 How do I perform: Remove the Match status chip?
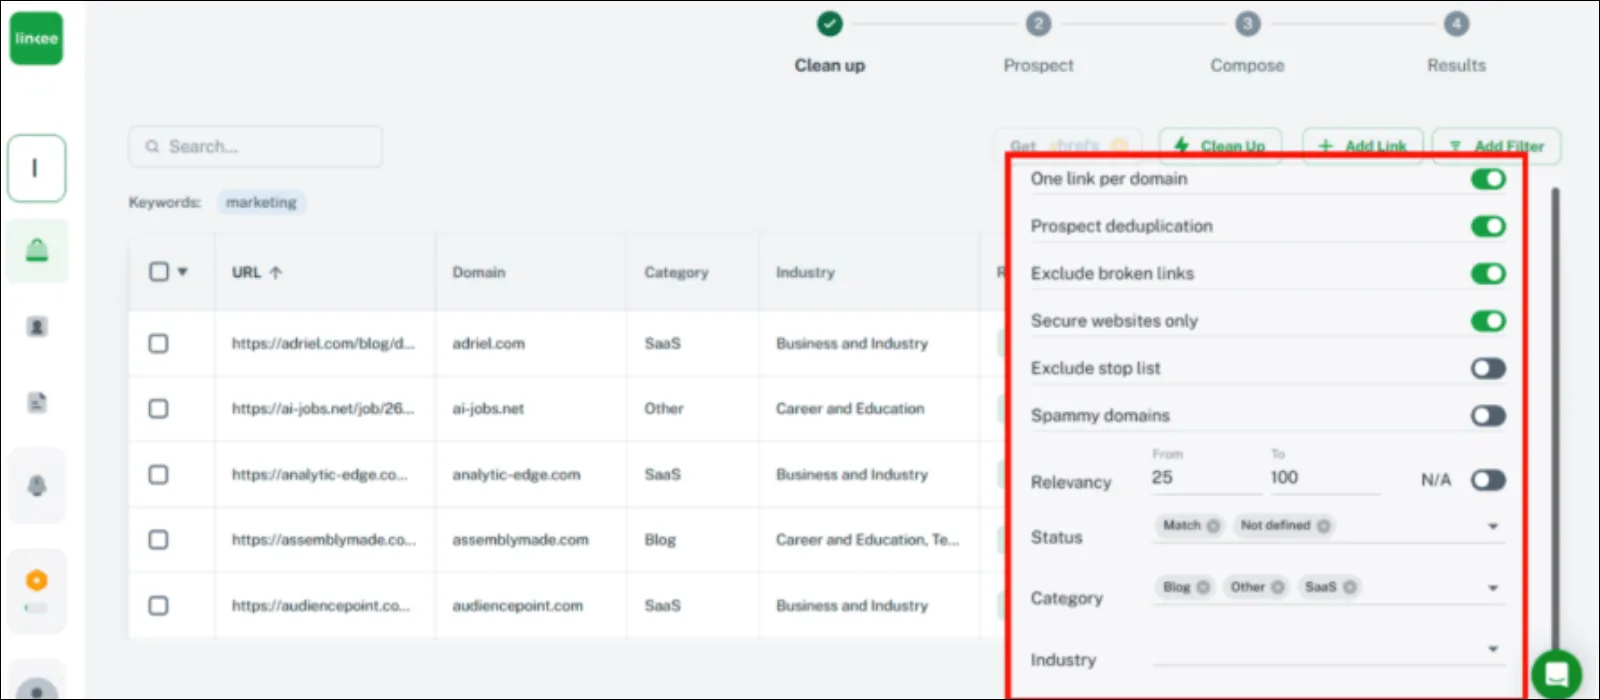(x=1213, y=525)
